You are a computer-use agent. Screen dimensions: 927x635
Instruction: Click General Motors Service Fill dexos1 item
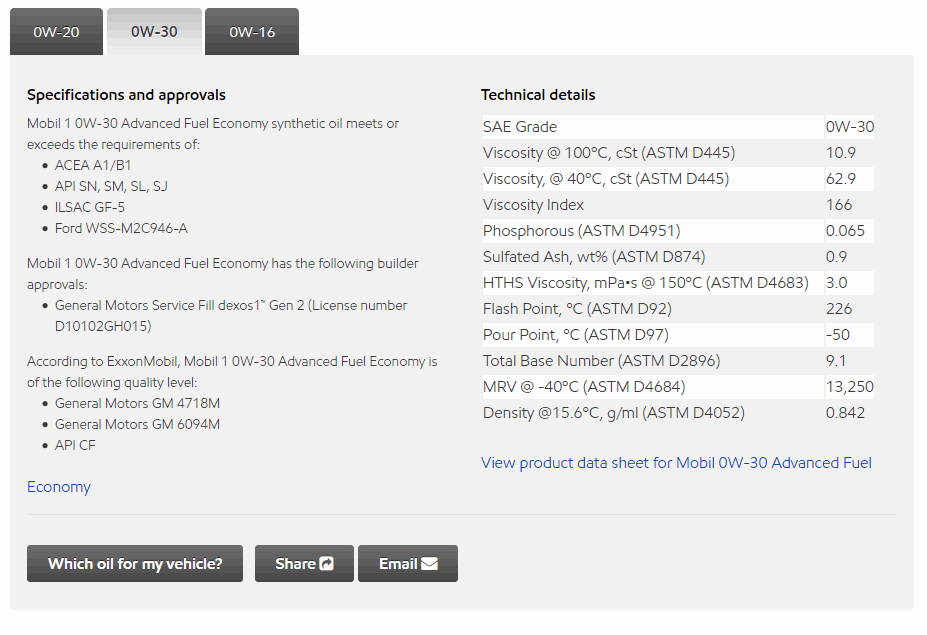231,316
